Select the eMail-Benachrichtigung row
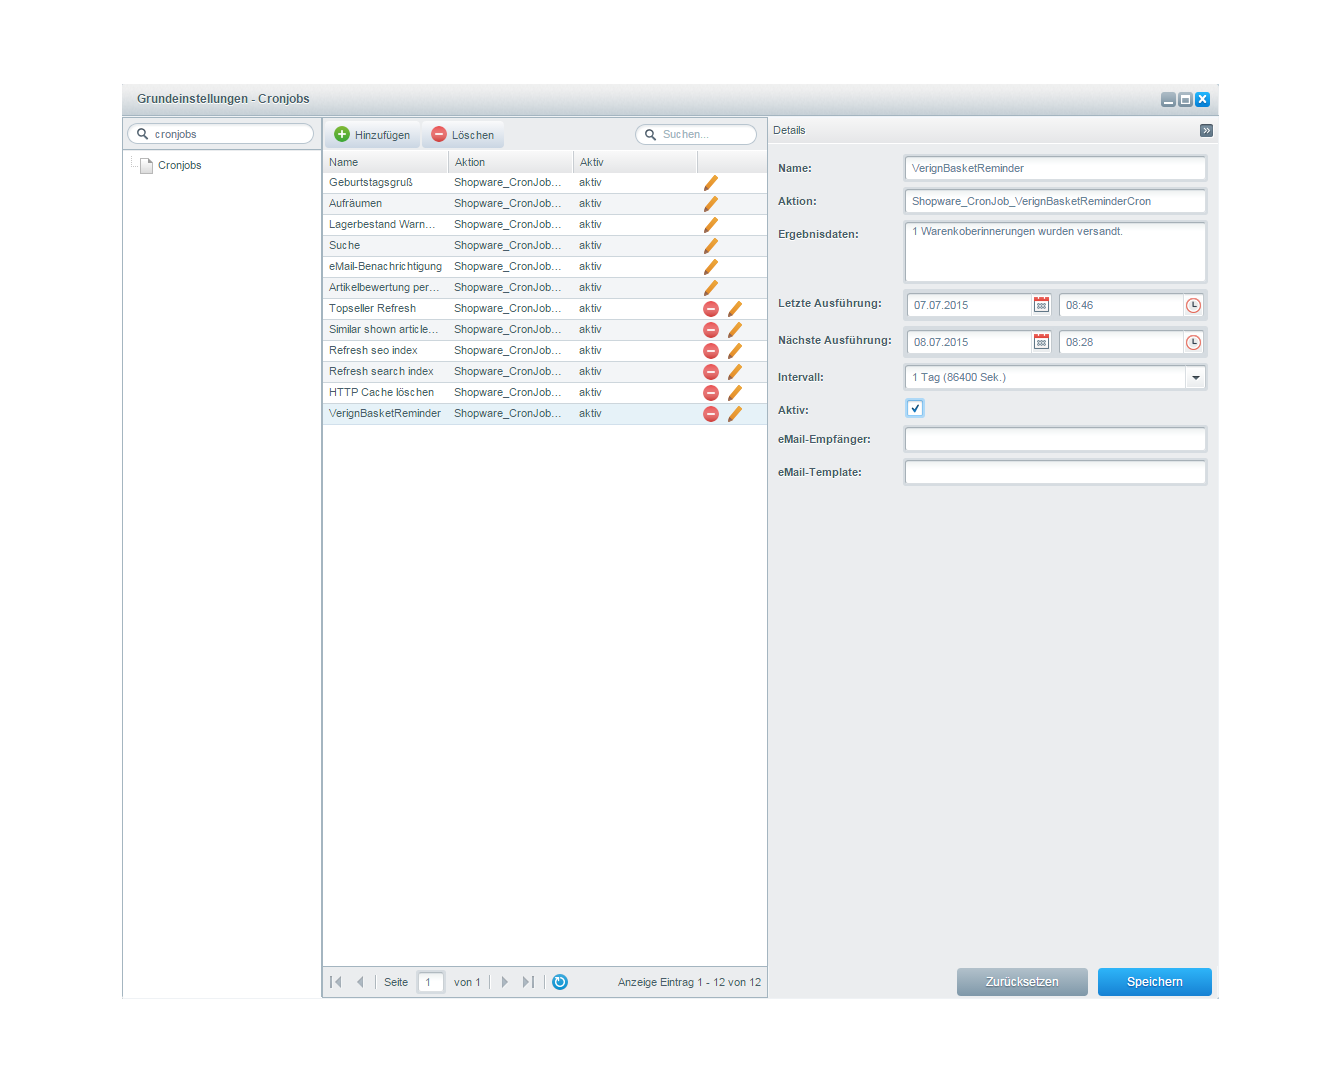 (x=545, y=267)
